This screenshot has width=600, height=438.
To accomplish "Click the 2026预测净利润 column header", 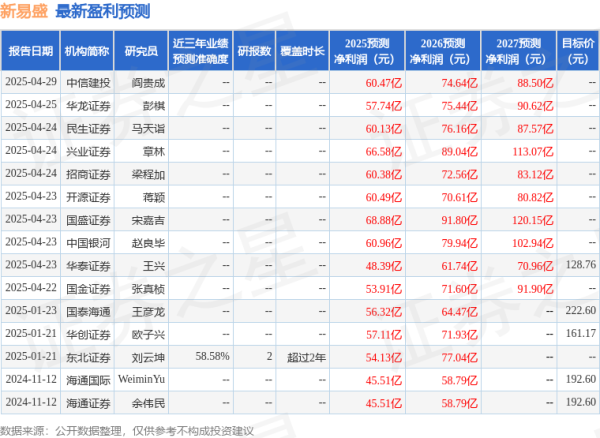I will click(443, 51).
